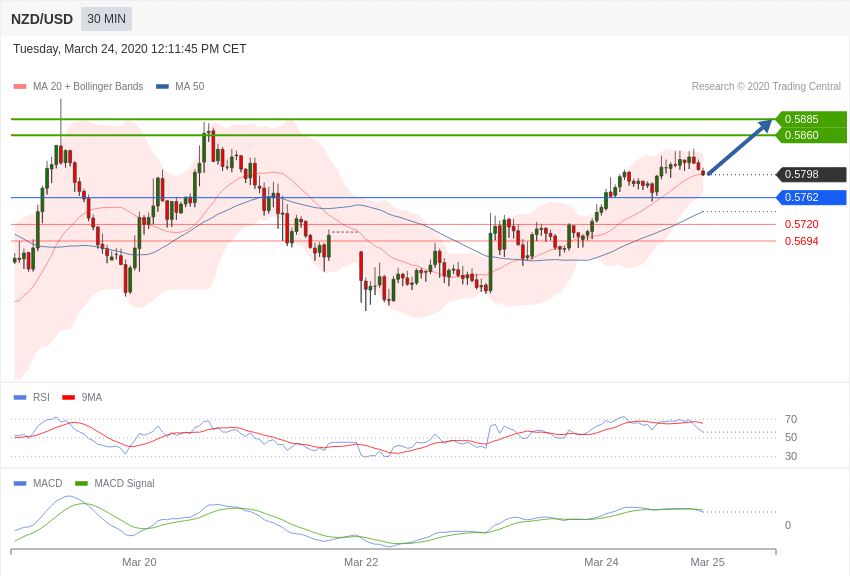Click the 0.5798 current price label
Screen dimensions: 850x576
(811, 174)
